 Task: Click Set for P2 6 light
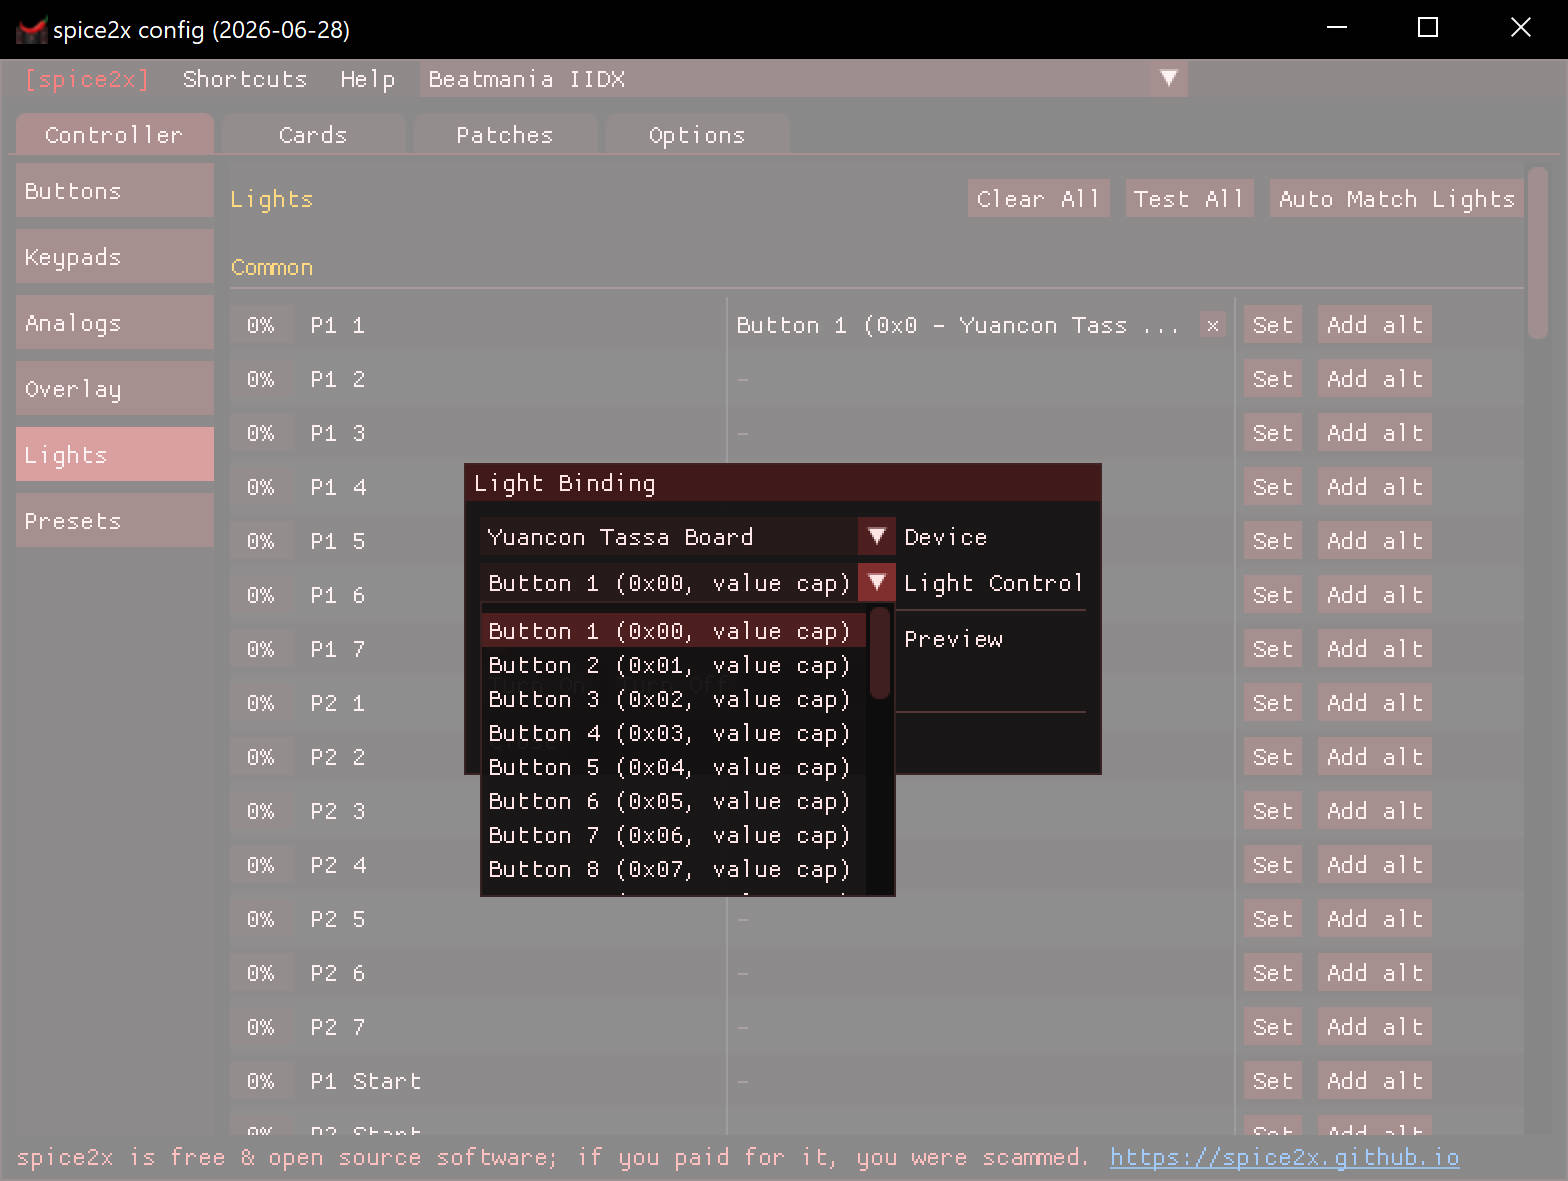(x=1273, y=973)
